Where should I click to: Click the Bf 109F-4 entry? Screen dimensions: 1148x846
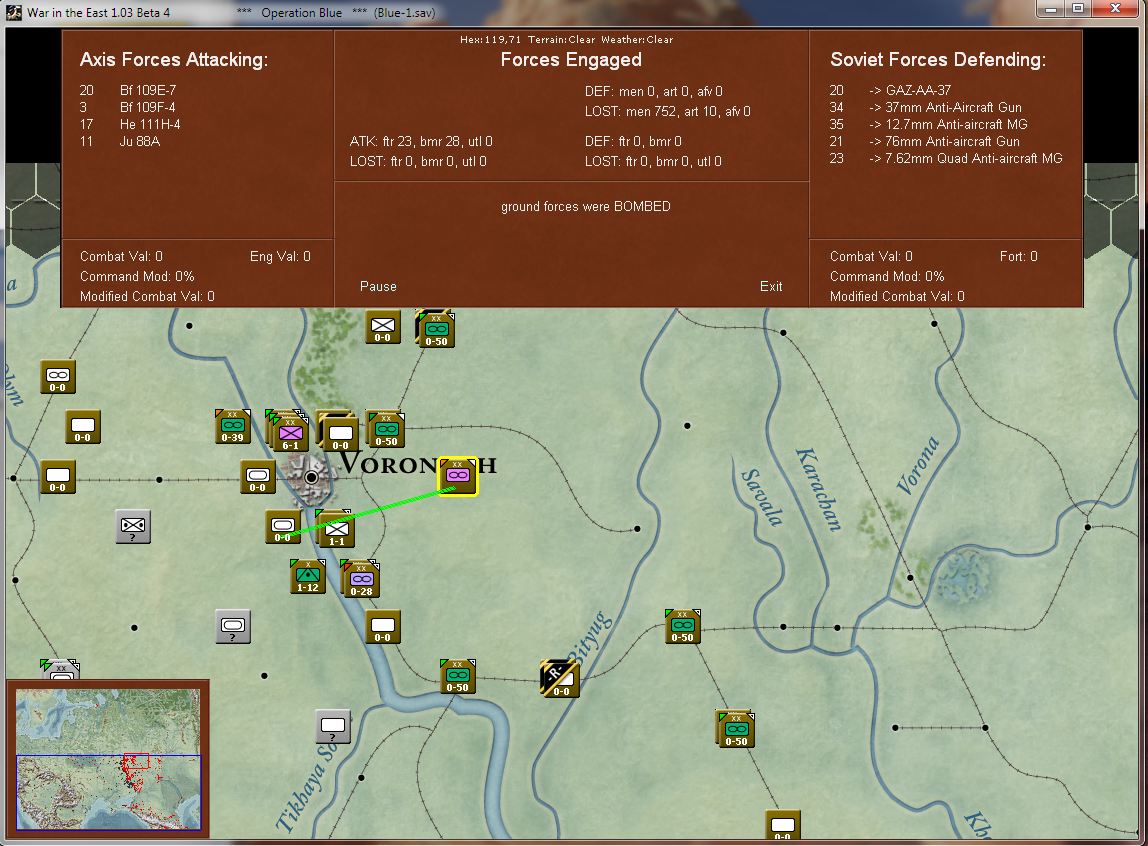click(x=148, y=107)
